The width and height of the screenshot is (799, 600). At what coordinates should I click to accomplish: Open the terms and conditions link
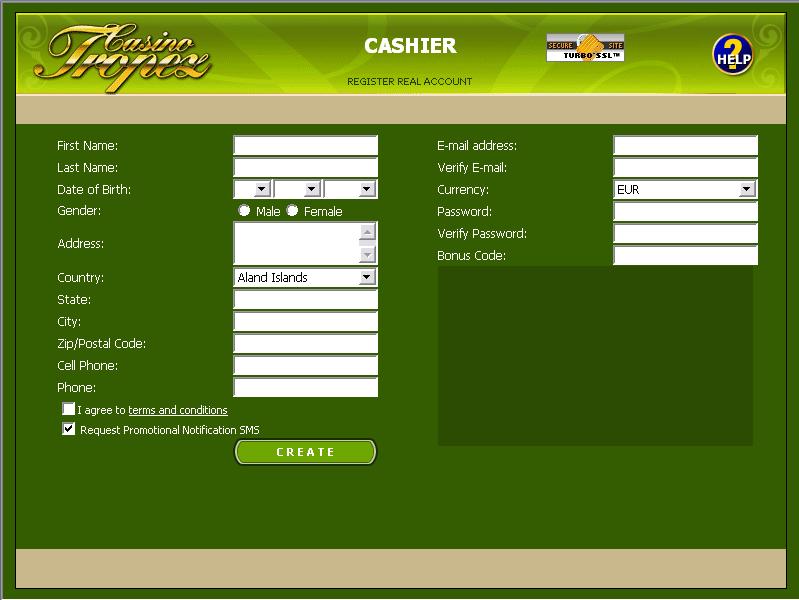point(178,410)
